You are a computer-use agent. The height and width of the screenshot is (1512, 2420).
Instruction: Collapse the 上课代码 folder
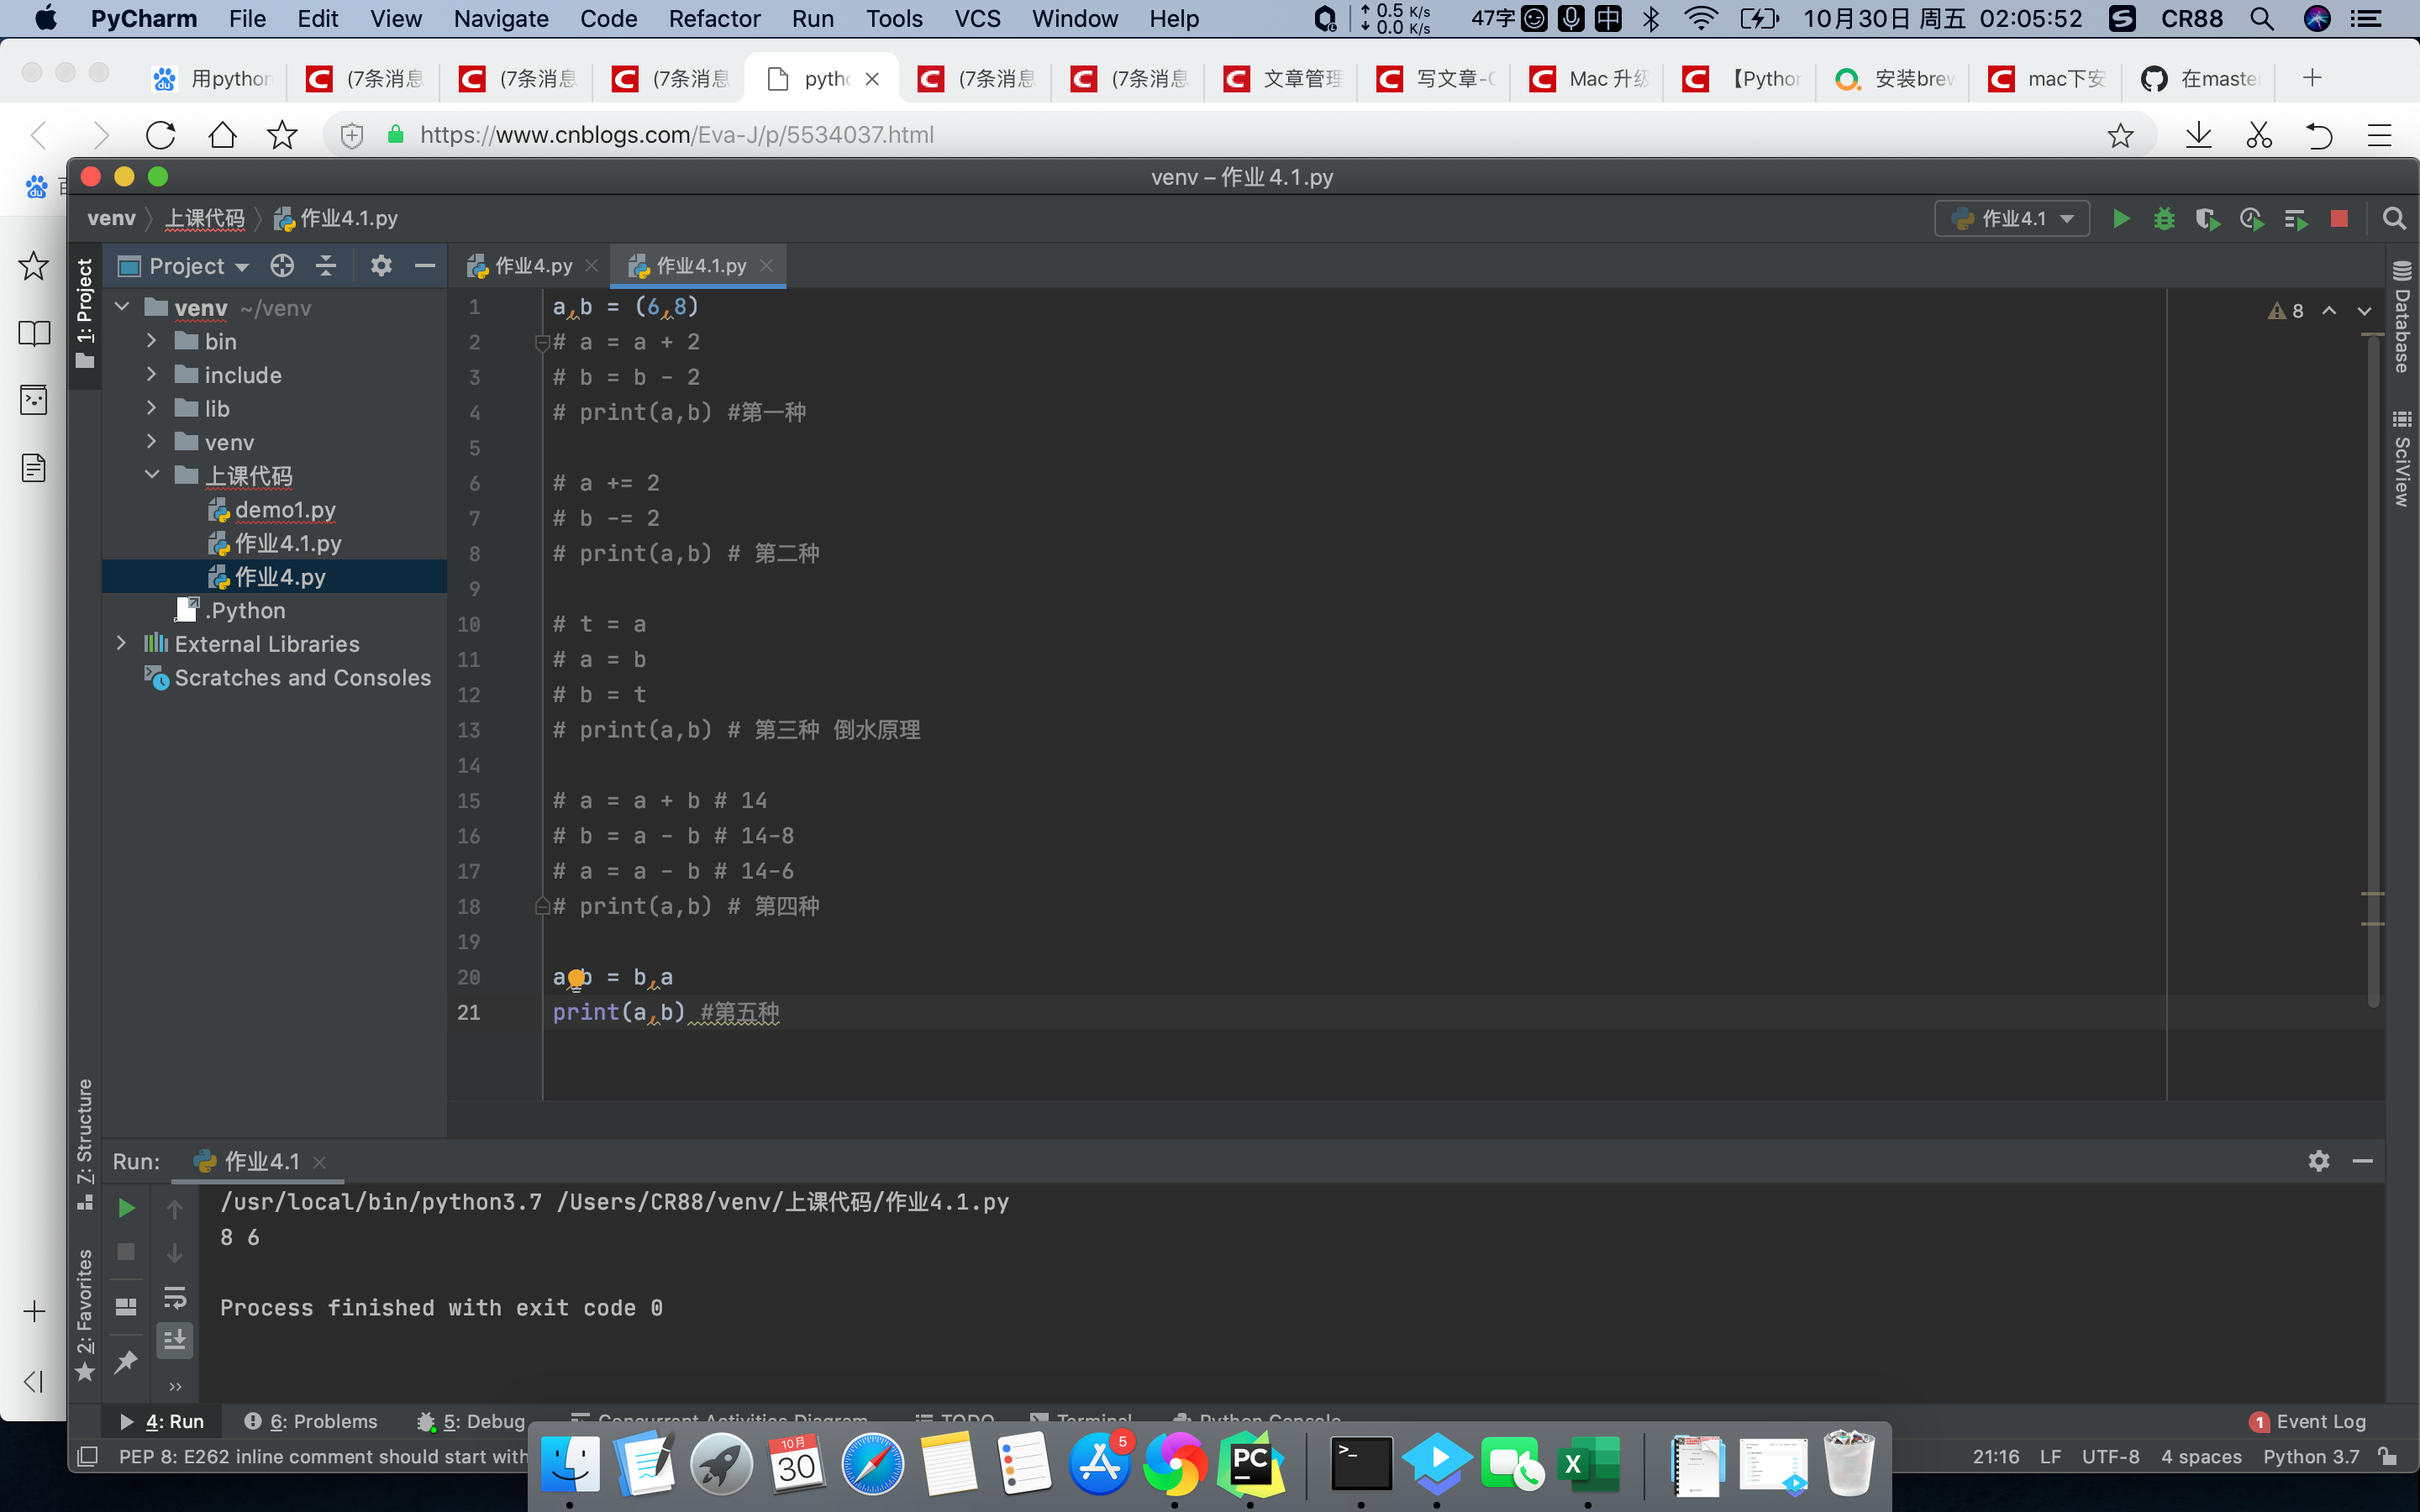click(152, 475)
